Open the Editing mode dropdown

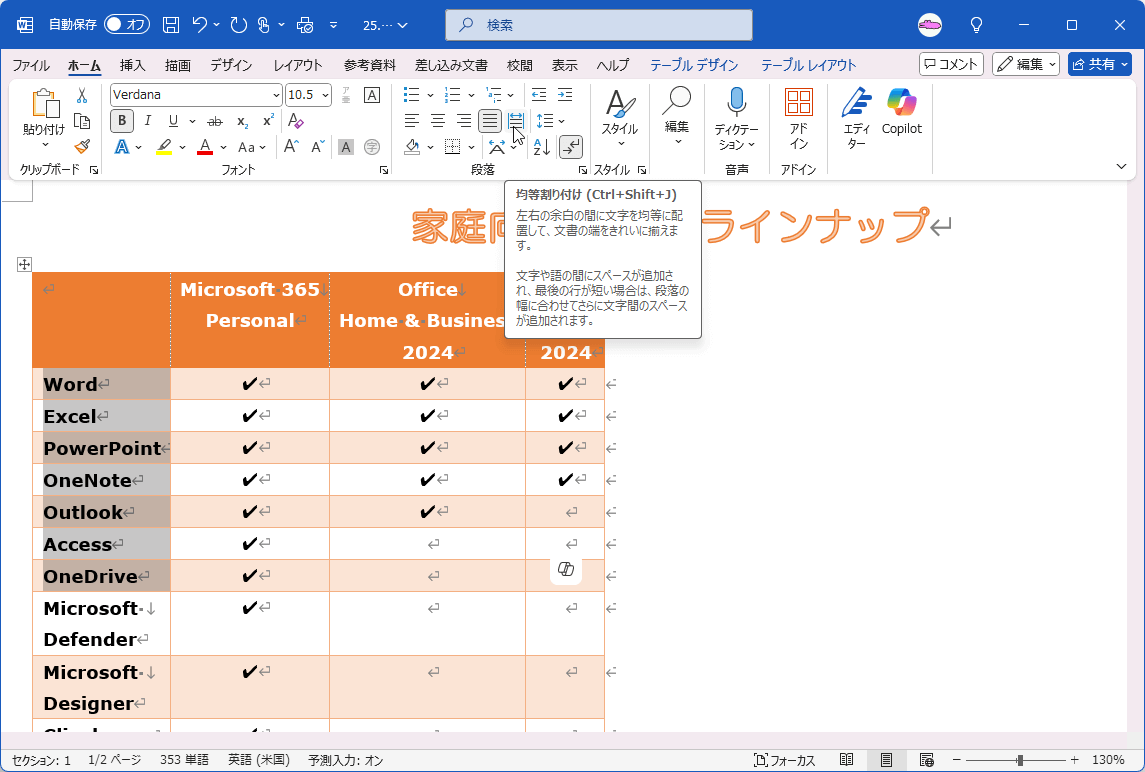(1025, 64)
